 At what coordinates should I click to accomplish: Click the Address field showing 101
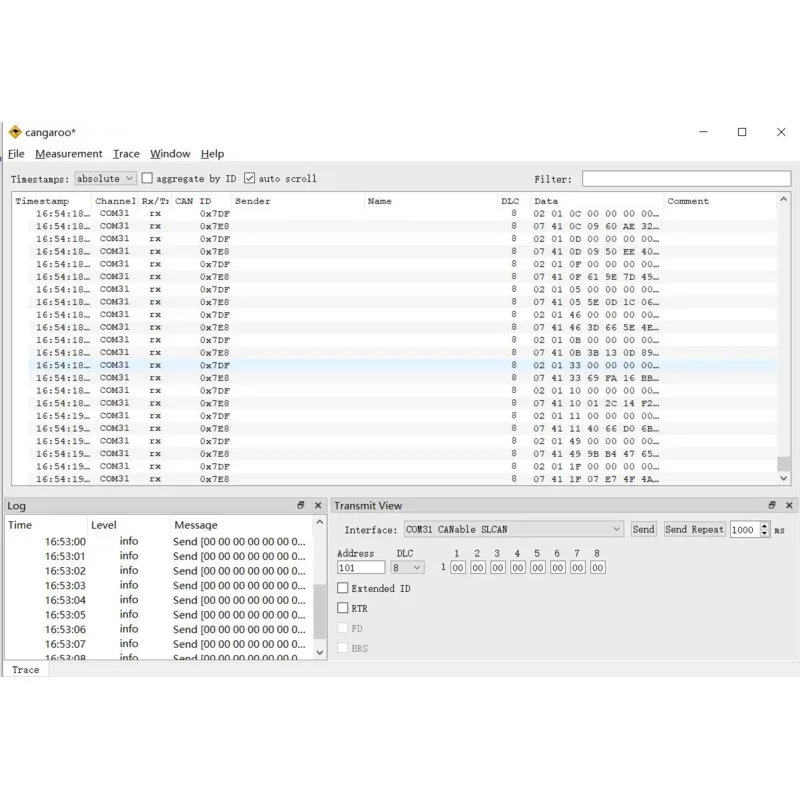(361, 567)
